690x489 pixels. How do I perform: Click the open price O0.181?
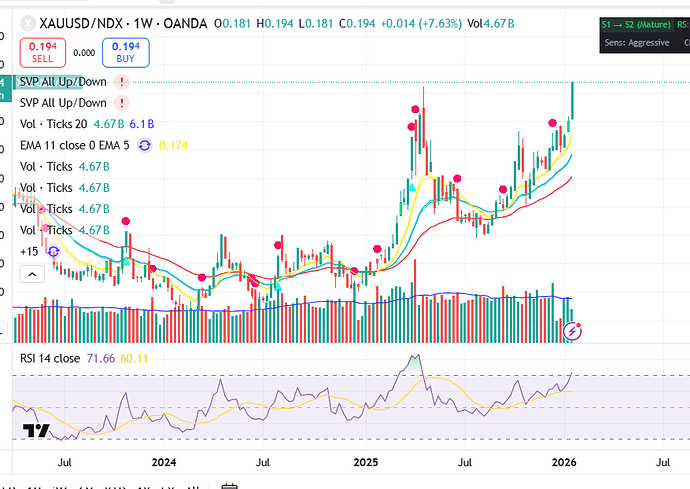[x=232, y=23]
